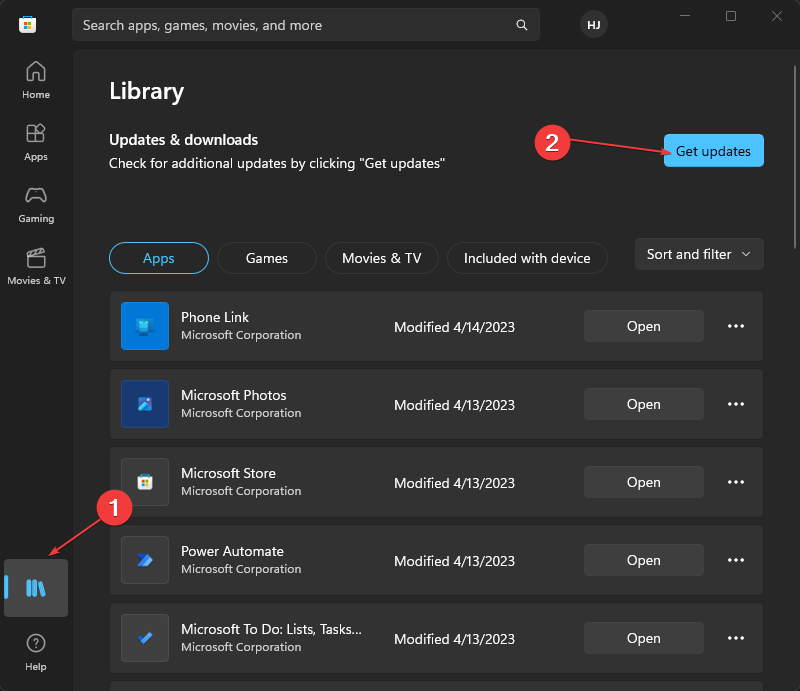Click Microsoft To Do: Lists, Tasks title
Image resolution: width=800 pixels, height=691 pixels.
271,629
